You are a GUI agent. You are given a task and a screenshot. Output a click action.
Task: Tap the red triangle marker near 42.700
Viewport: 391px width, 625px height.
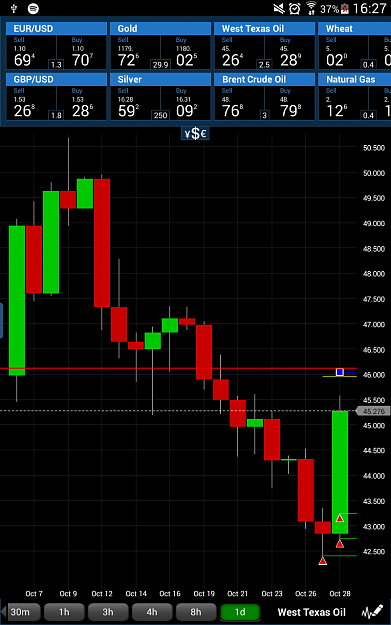[340, 543]
